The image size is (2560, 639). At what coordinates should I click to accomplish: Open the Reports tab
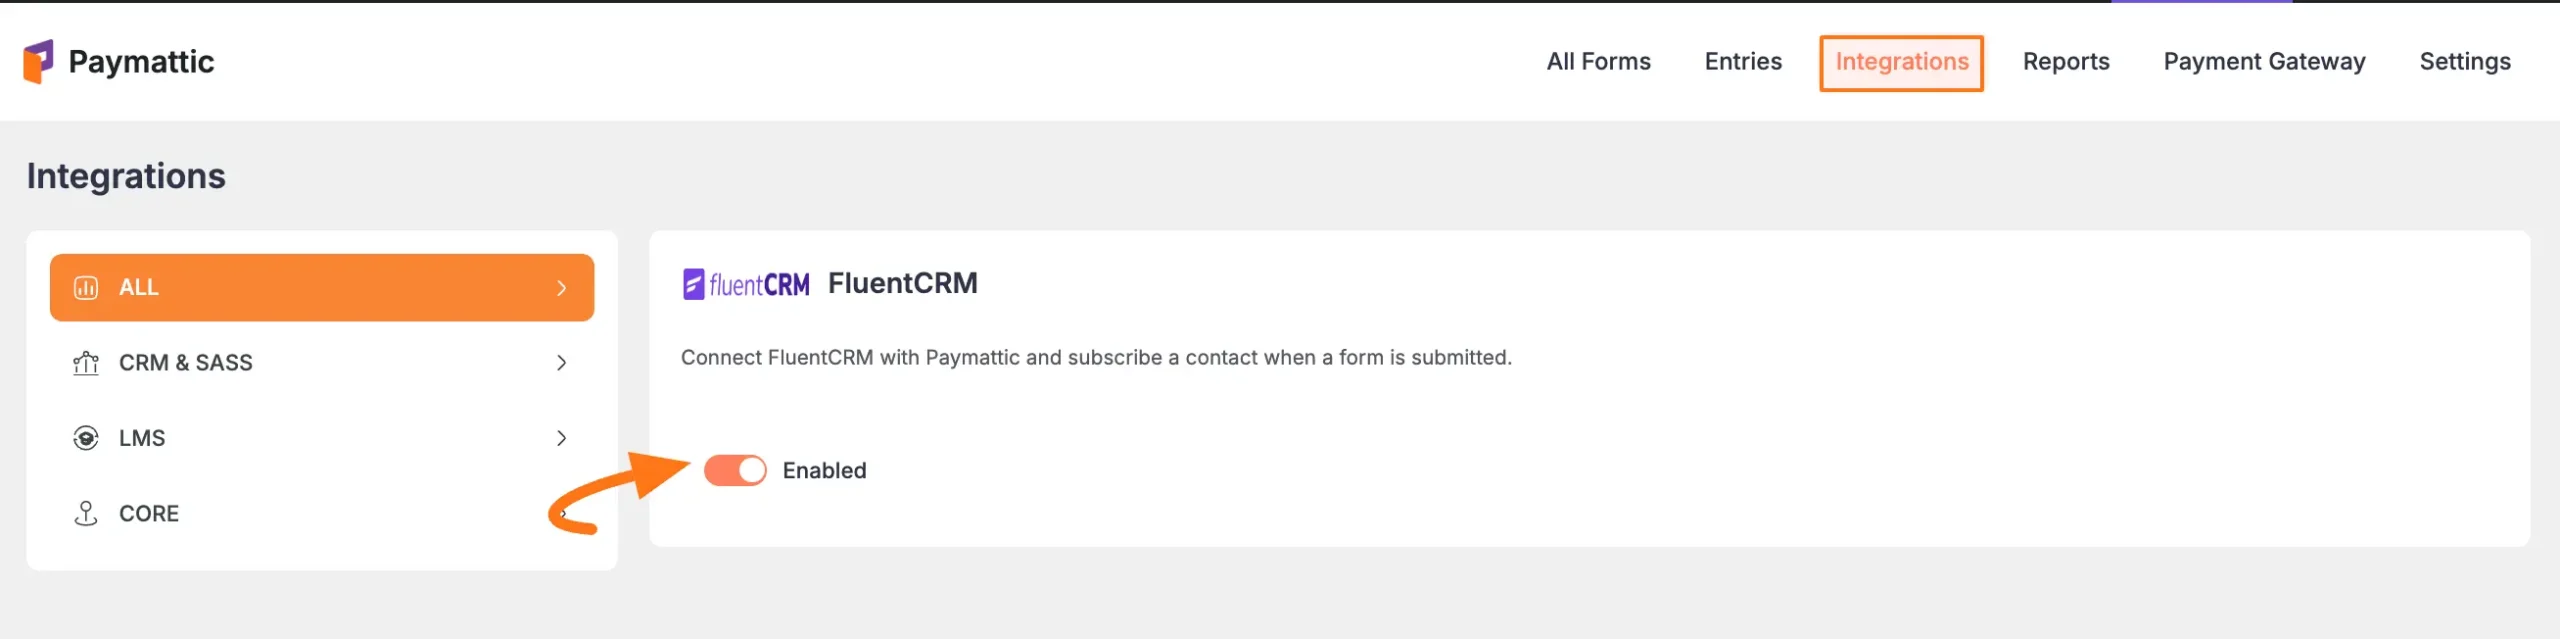pos(2066,61)
